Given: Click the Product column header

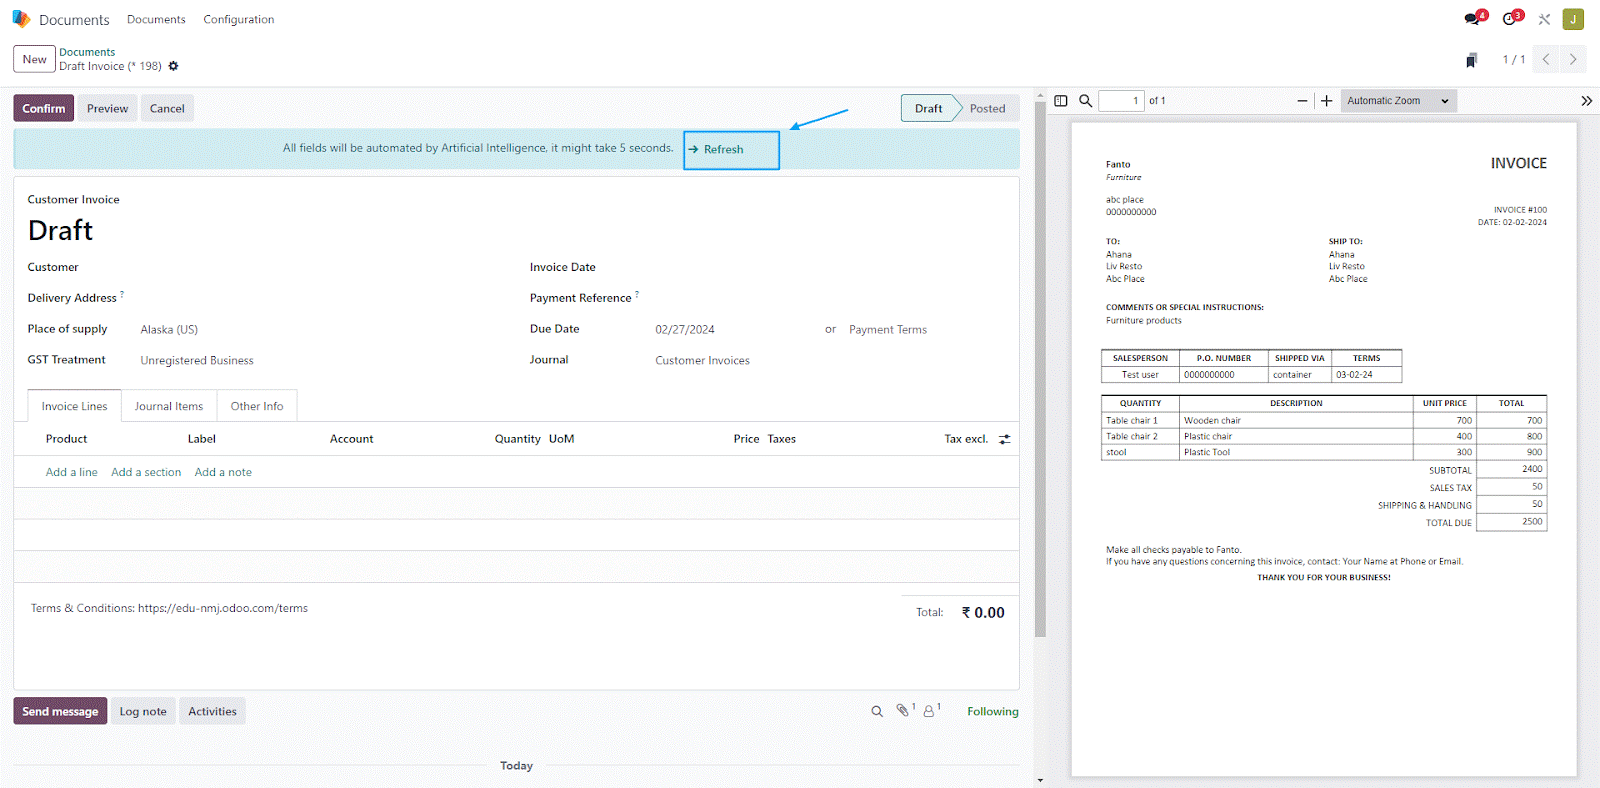Looking at the screenshot, I should click(66, 439).
